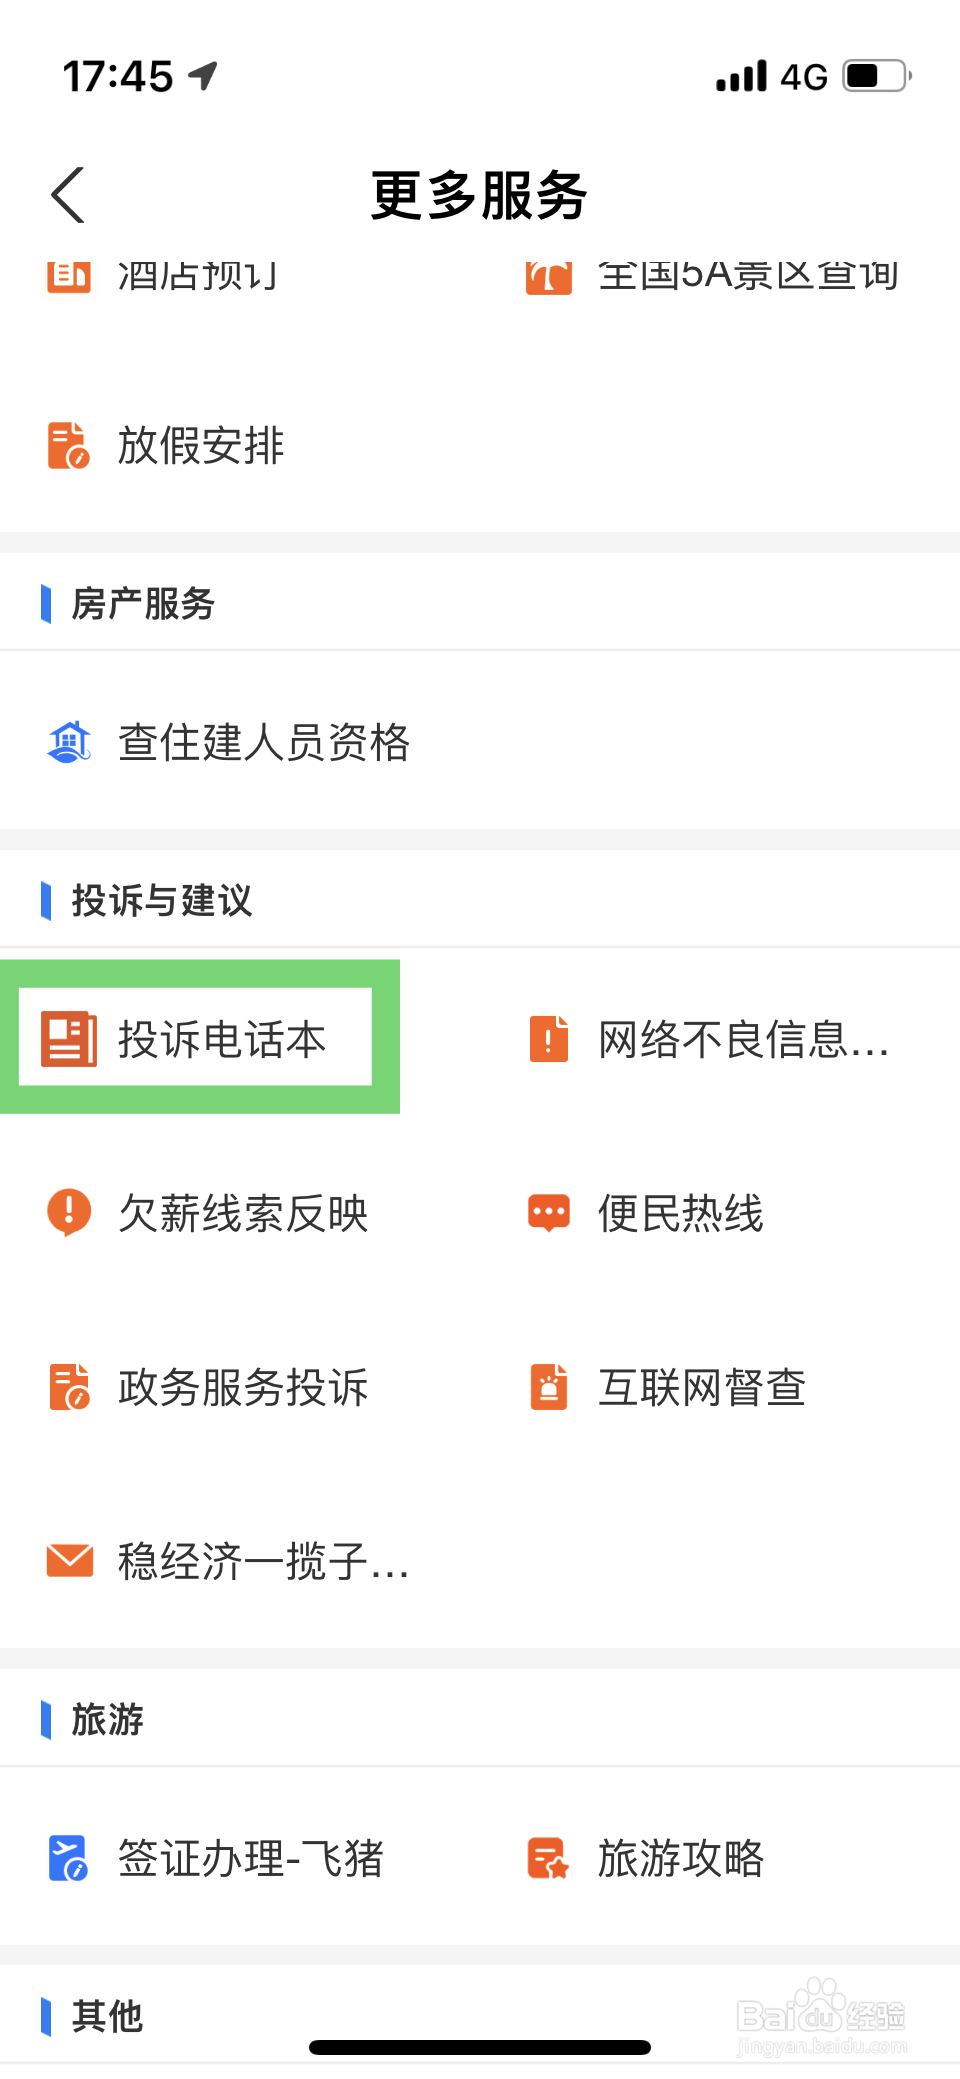
Task: Tap the 稳经济一揽子 envelope icon
Action: (69, 1561)
